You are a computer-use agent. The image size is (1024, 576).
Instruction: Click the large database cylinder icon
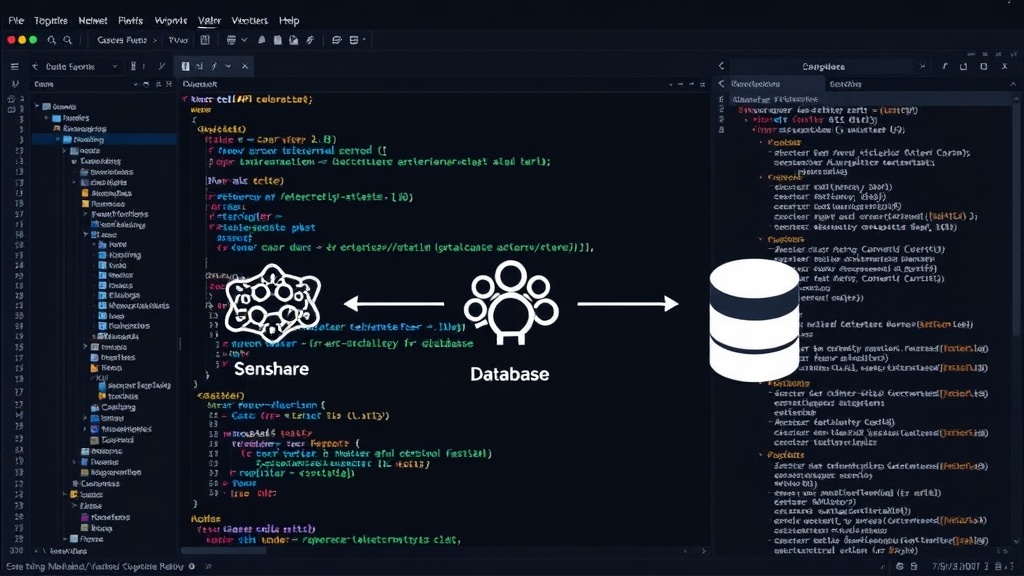[x=754, y=320]
